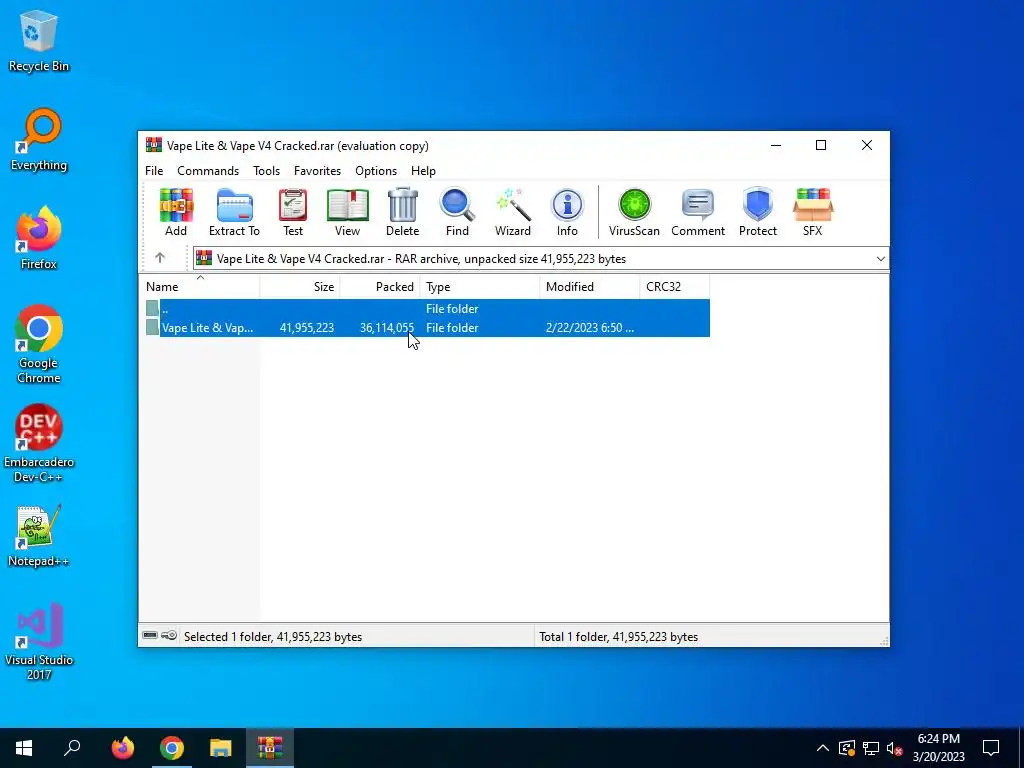The image size is (1024, 768).
Task: Show hidden system tray icons
Action: [823, 748]
